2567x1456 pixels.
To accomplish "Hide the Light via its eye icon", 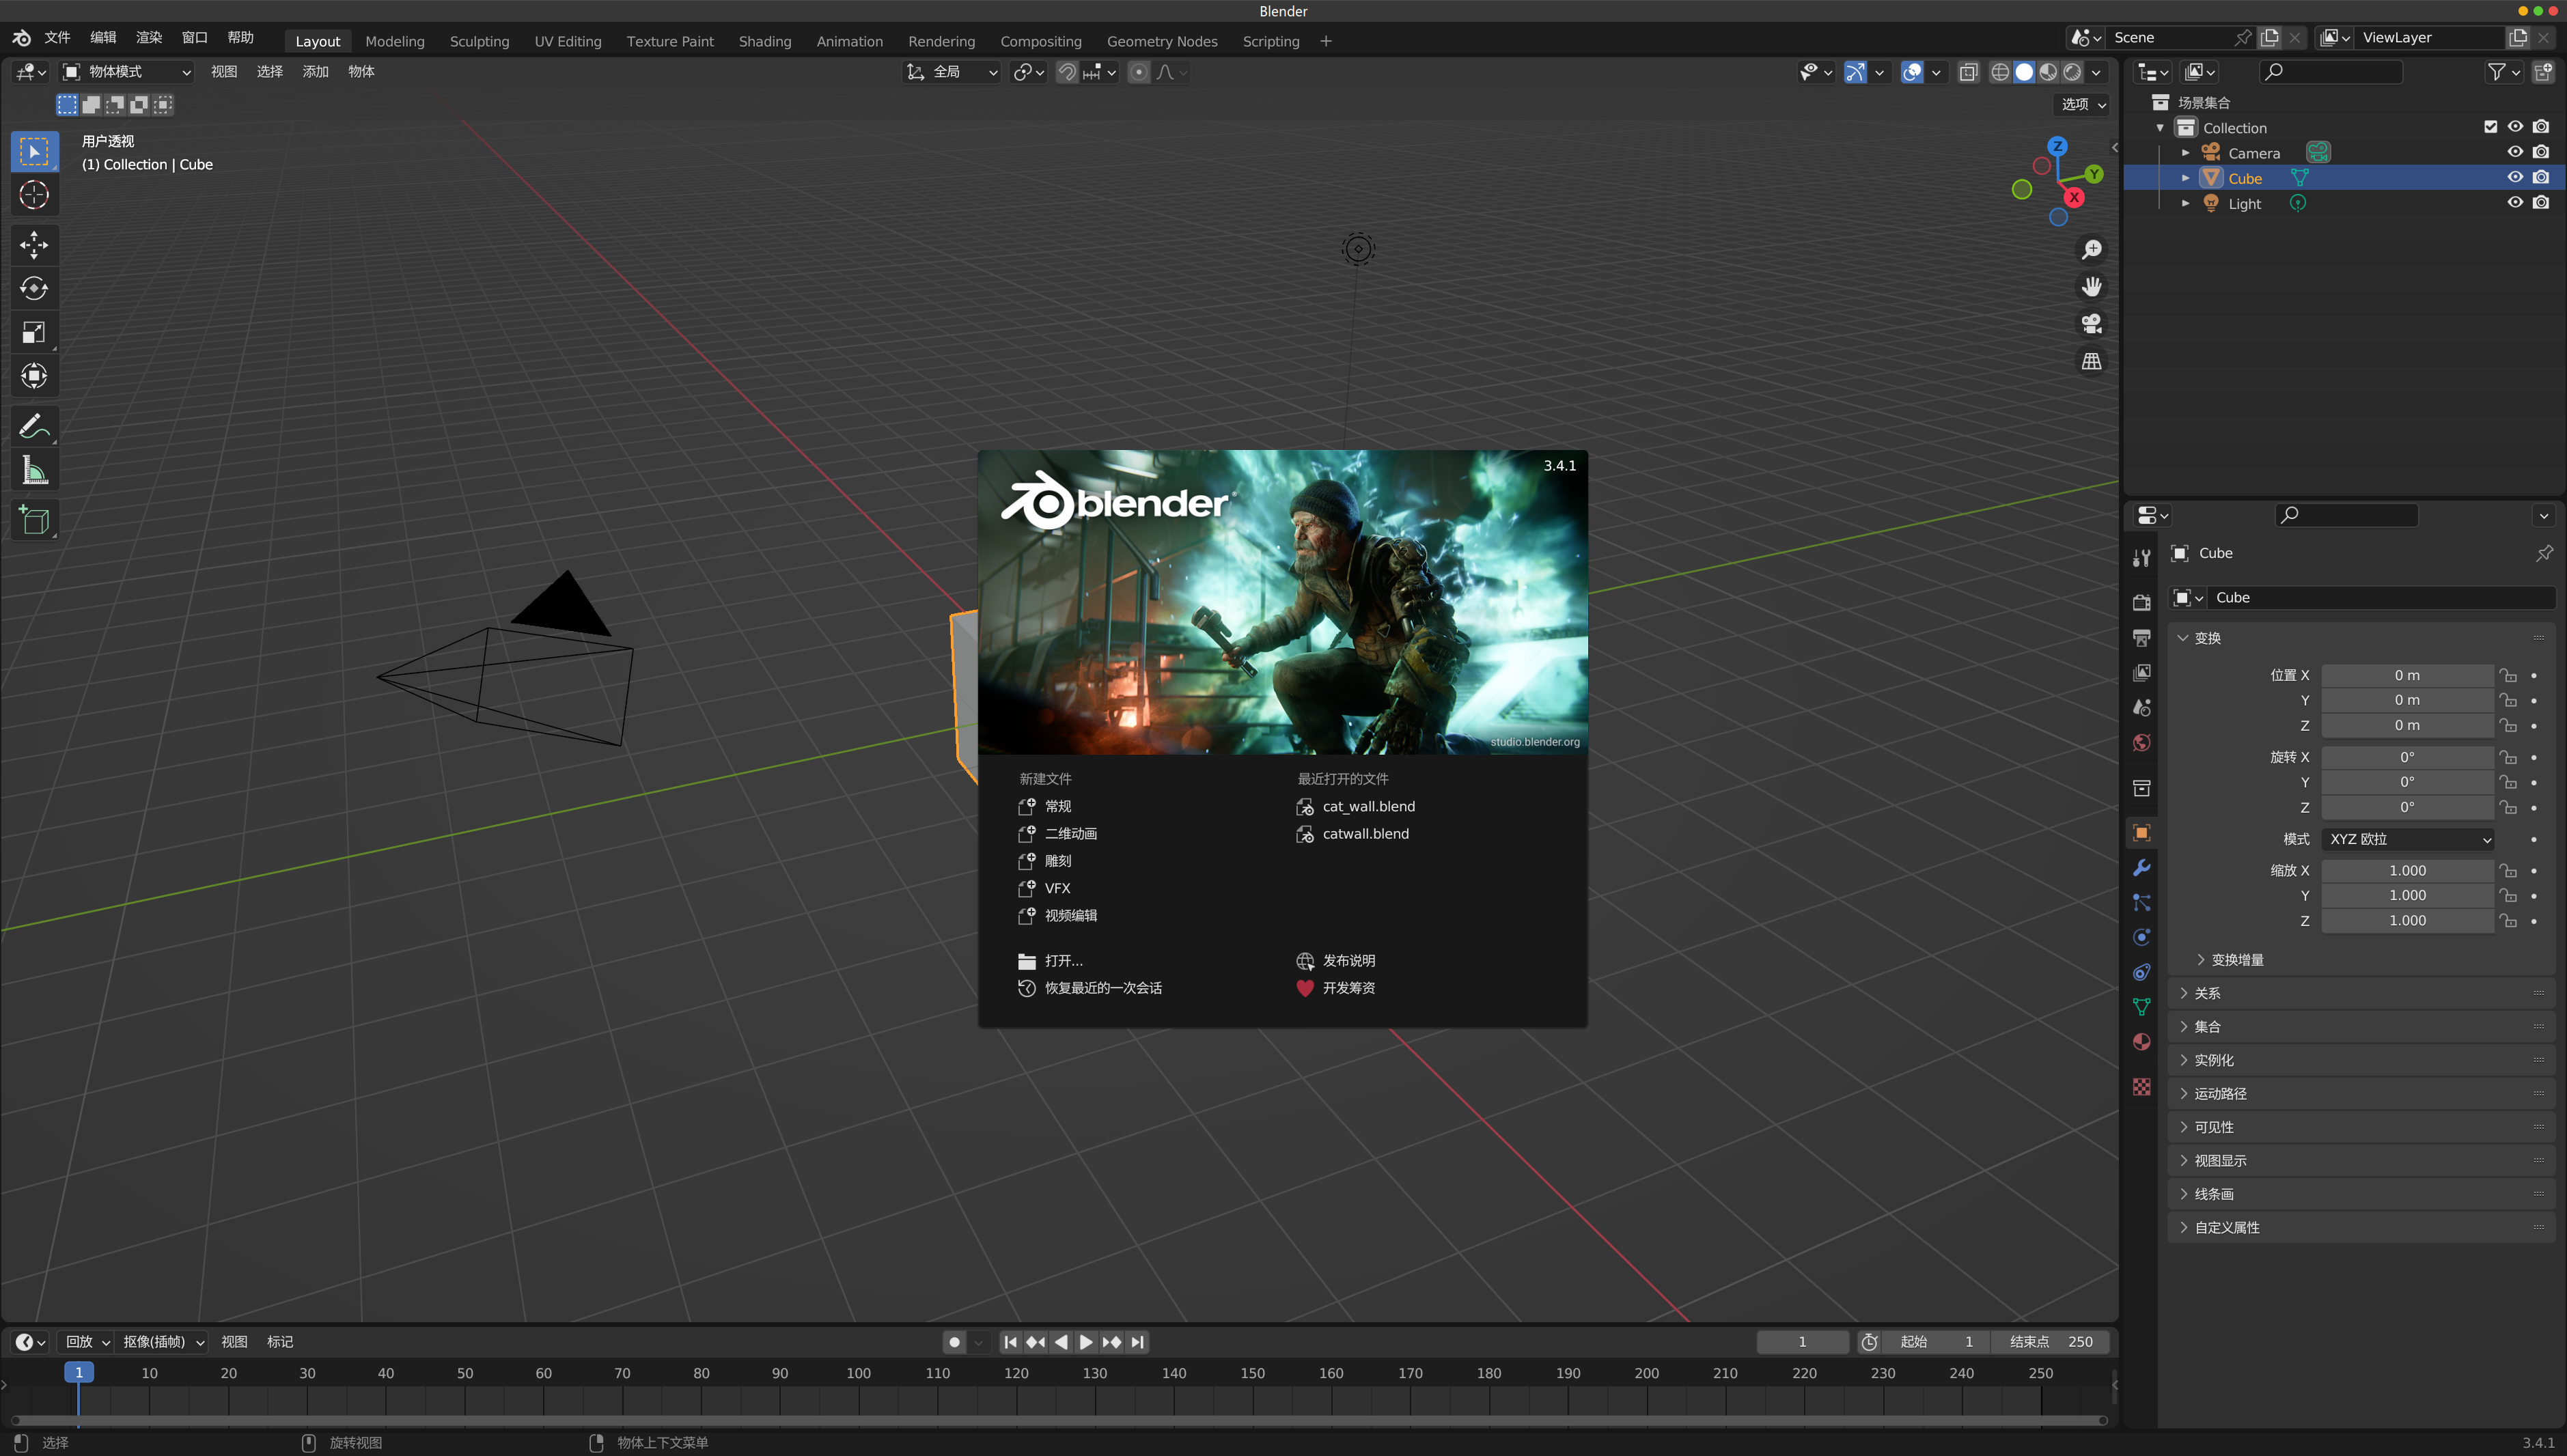I will click(2515, 202).
